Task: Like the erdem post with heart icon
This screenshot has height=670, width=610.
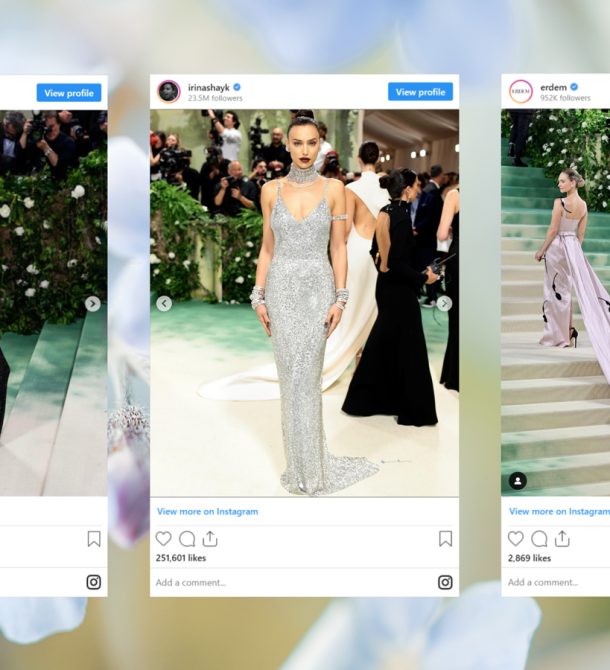Action: click(x=516, y=539)
